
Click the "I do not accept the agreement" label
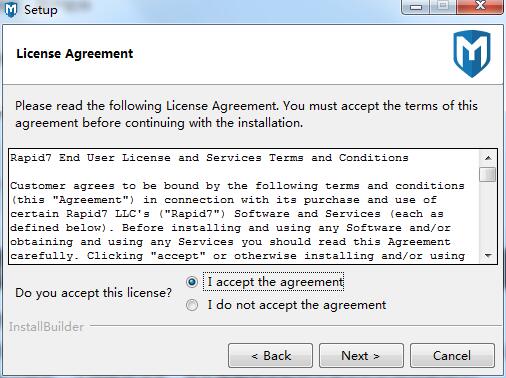(297, 305)
